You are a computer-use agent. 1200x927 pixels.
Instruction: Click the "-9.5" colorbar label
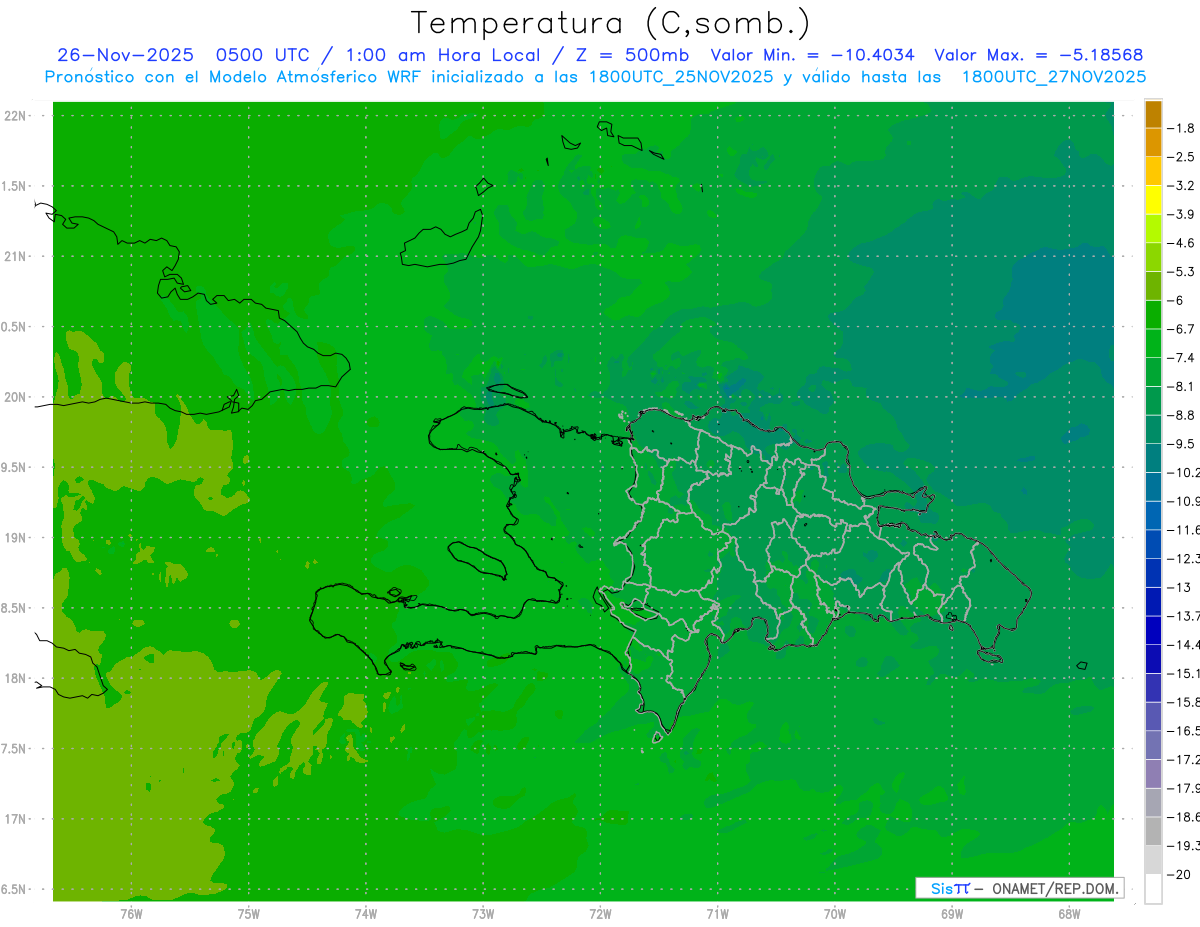point(1181,443)
